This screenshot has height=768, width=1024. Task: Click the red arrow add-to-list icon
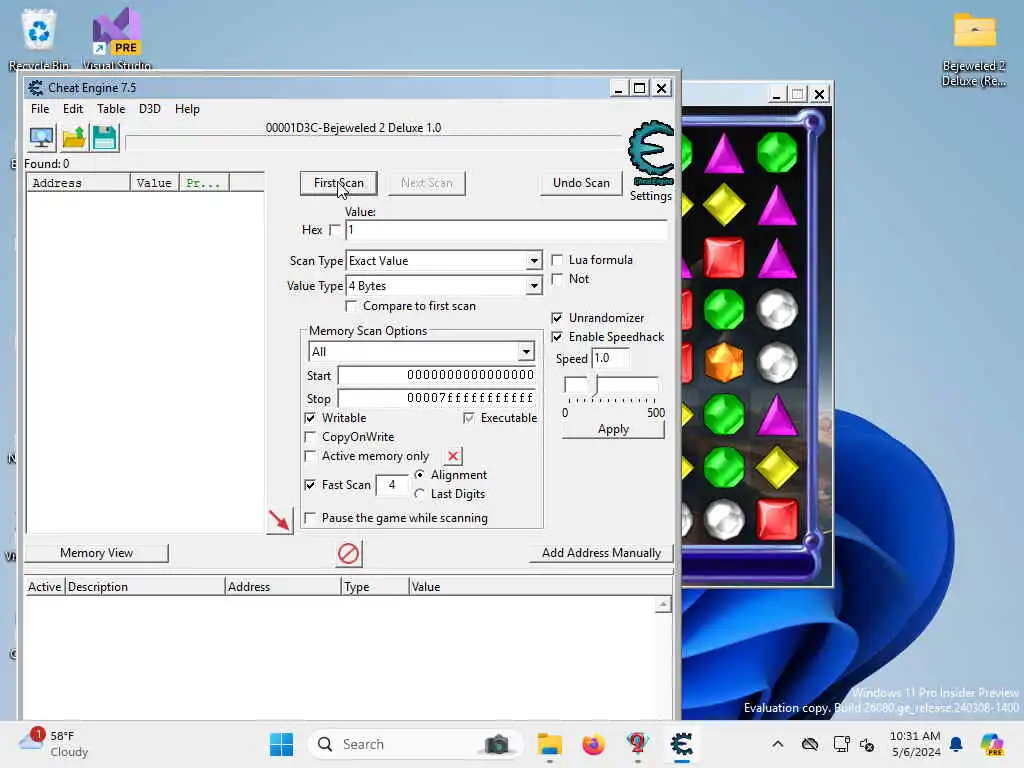click(x=280, y=520)
